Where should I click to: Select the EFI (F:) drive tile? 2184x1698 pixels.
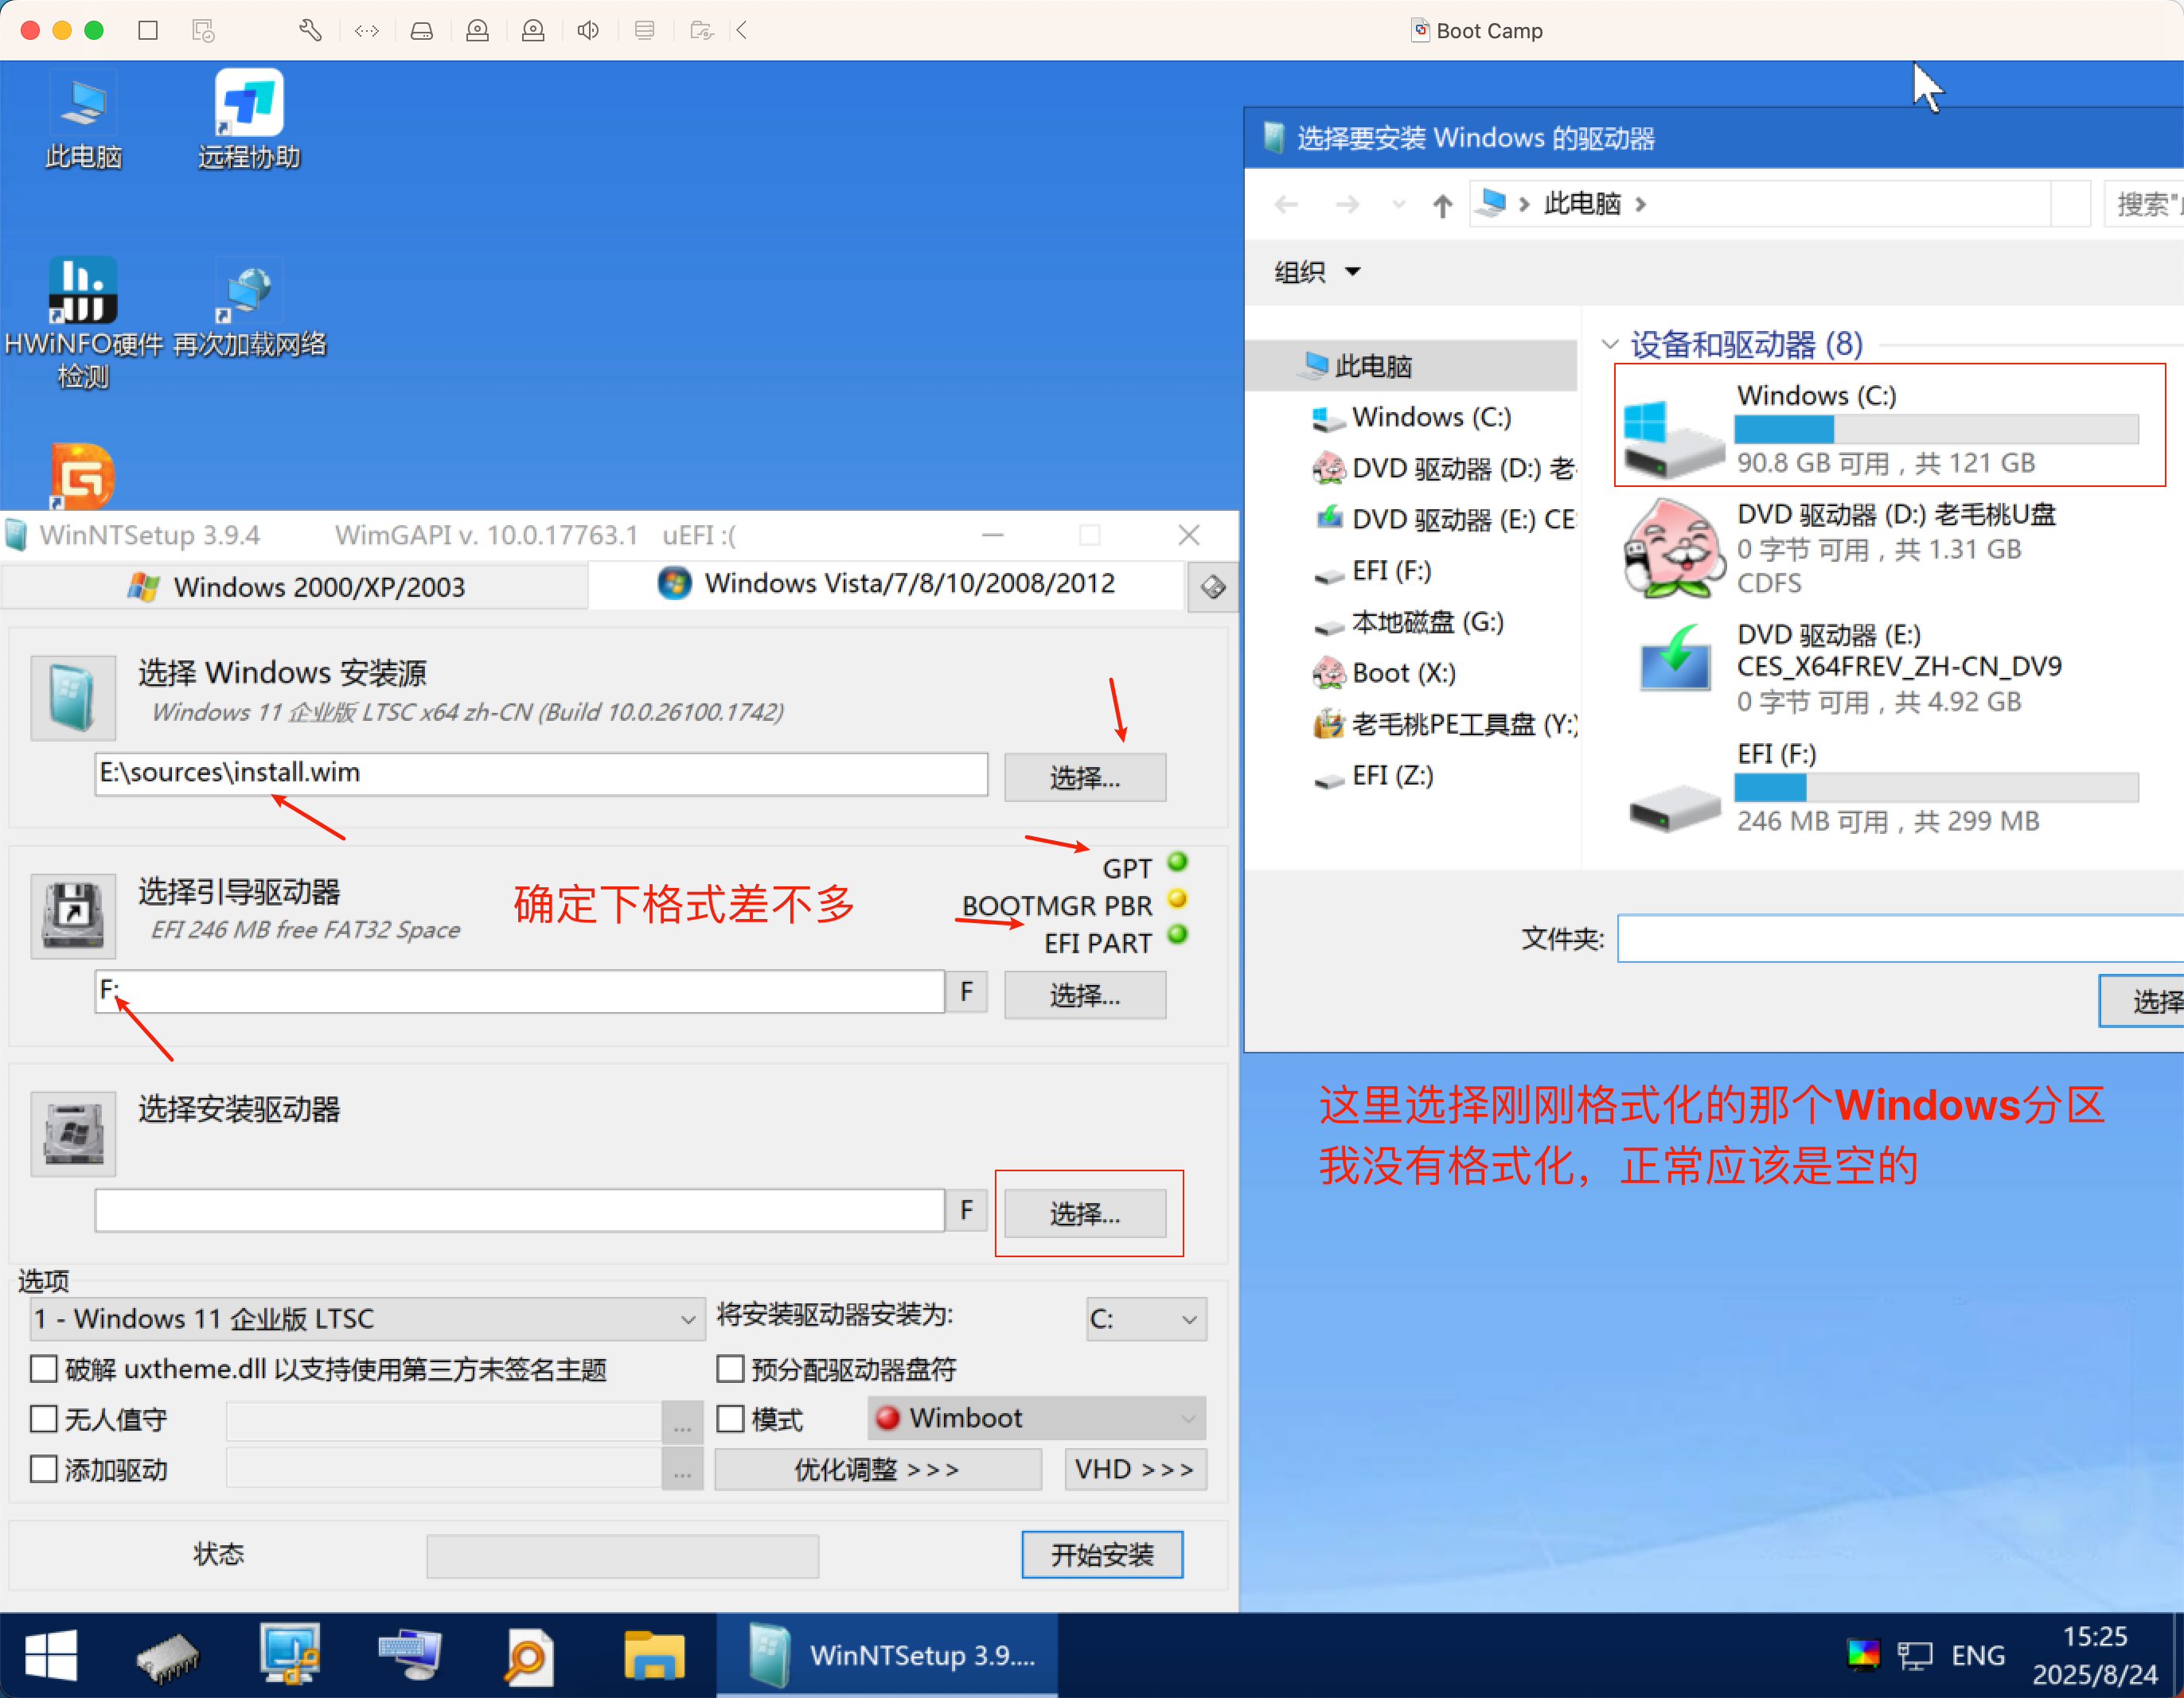1884,790
